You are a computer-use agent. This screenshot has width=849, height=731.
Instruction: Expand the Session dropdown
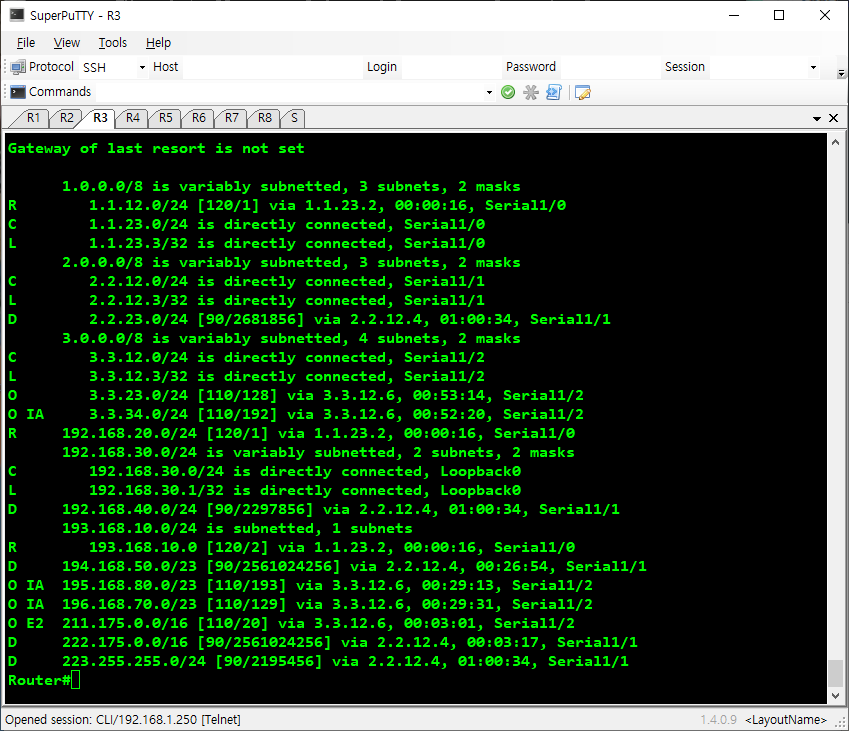point(813,68)
